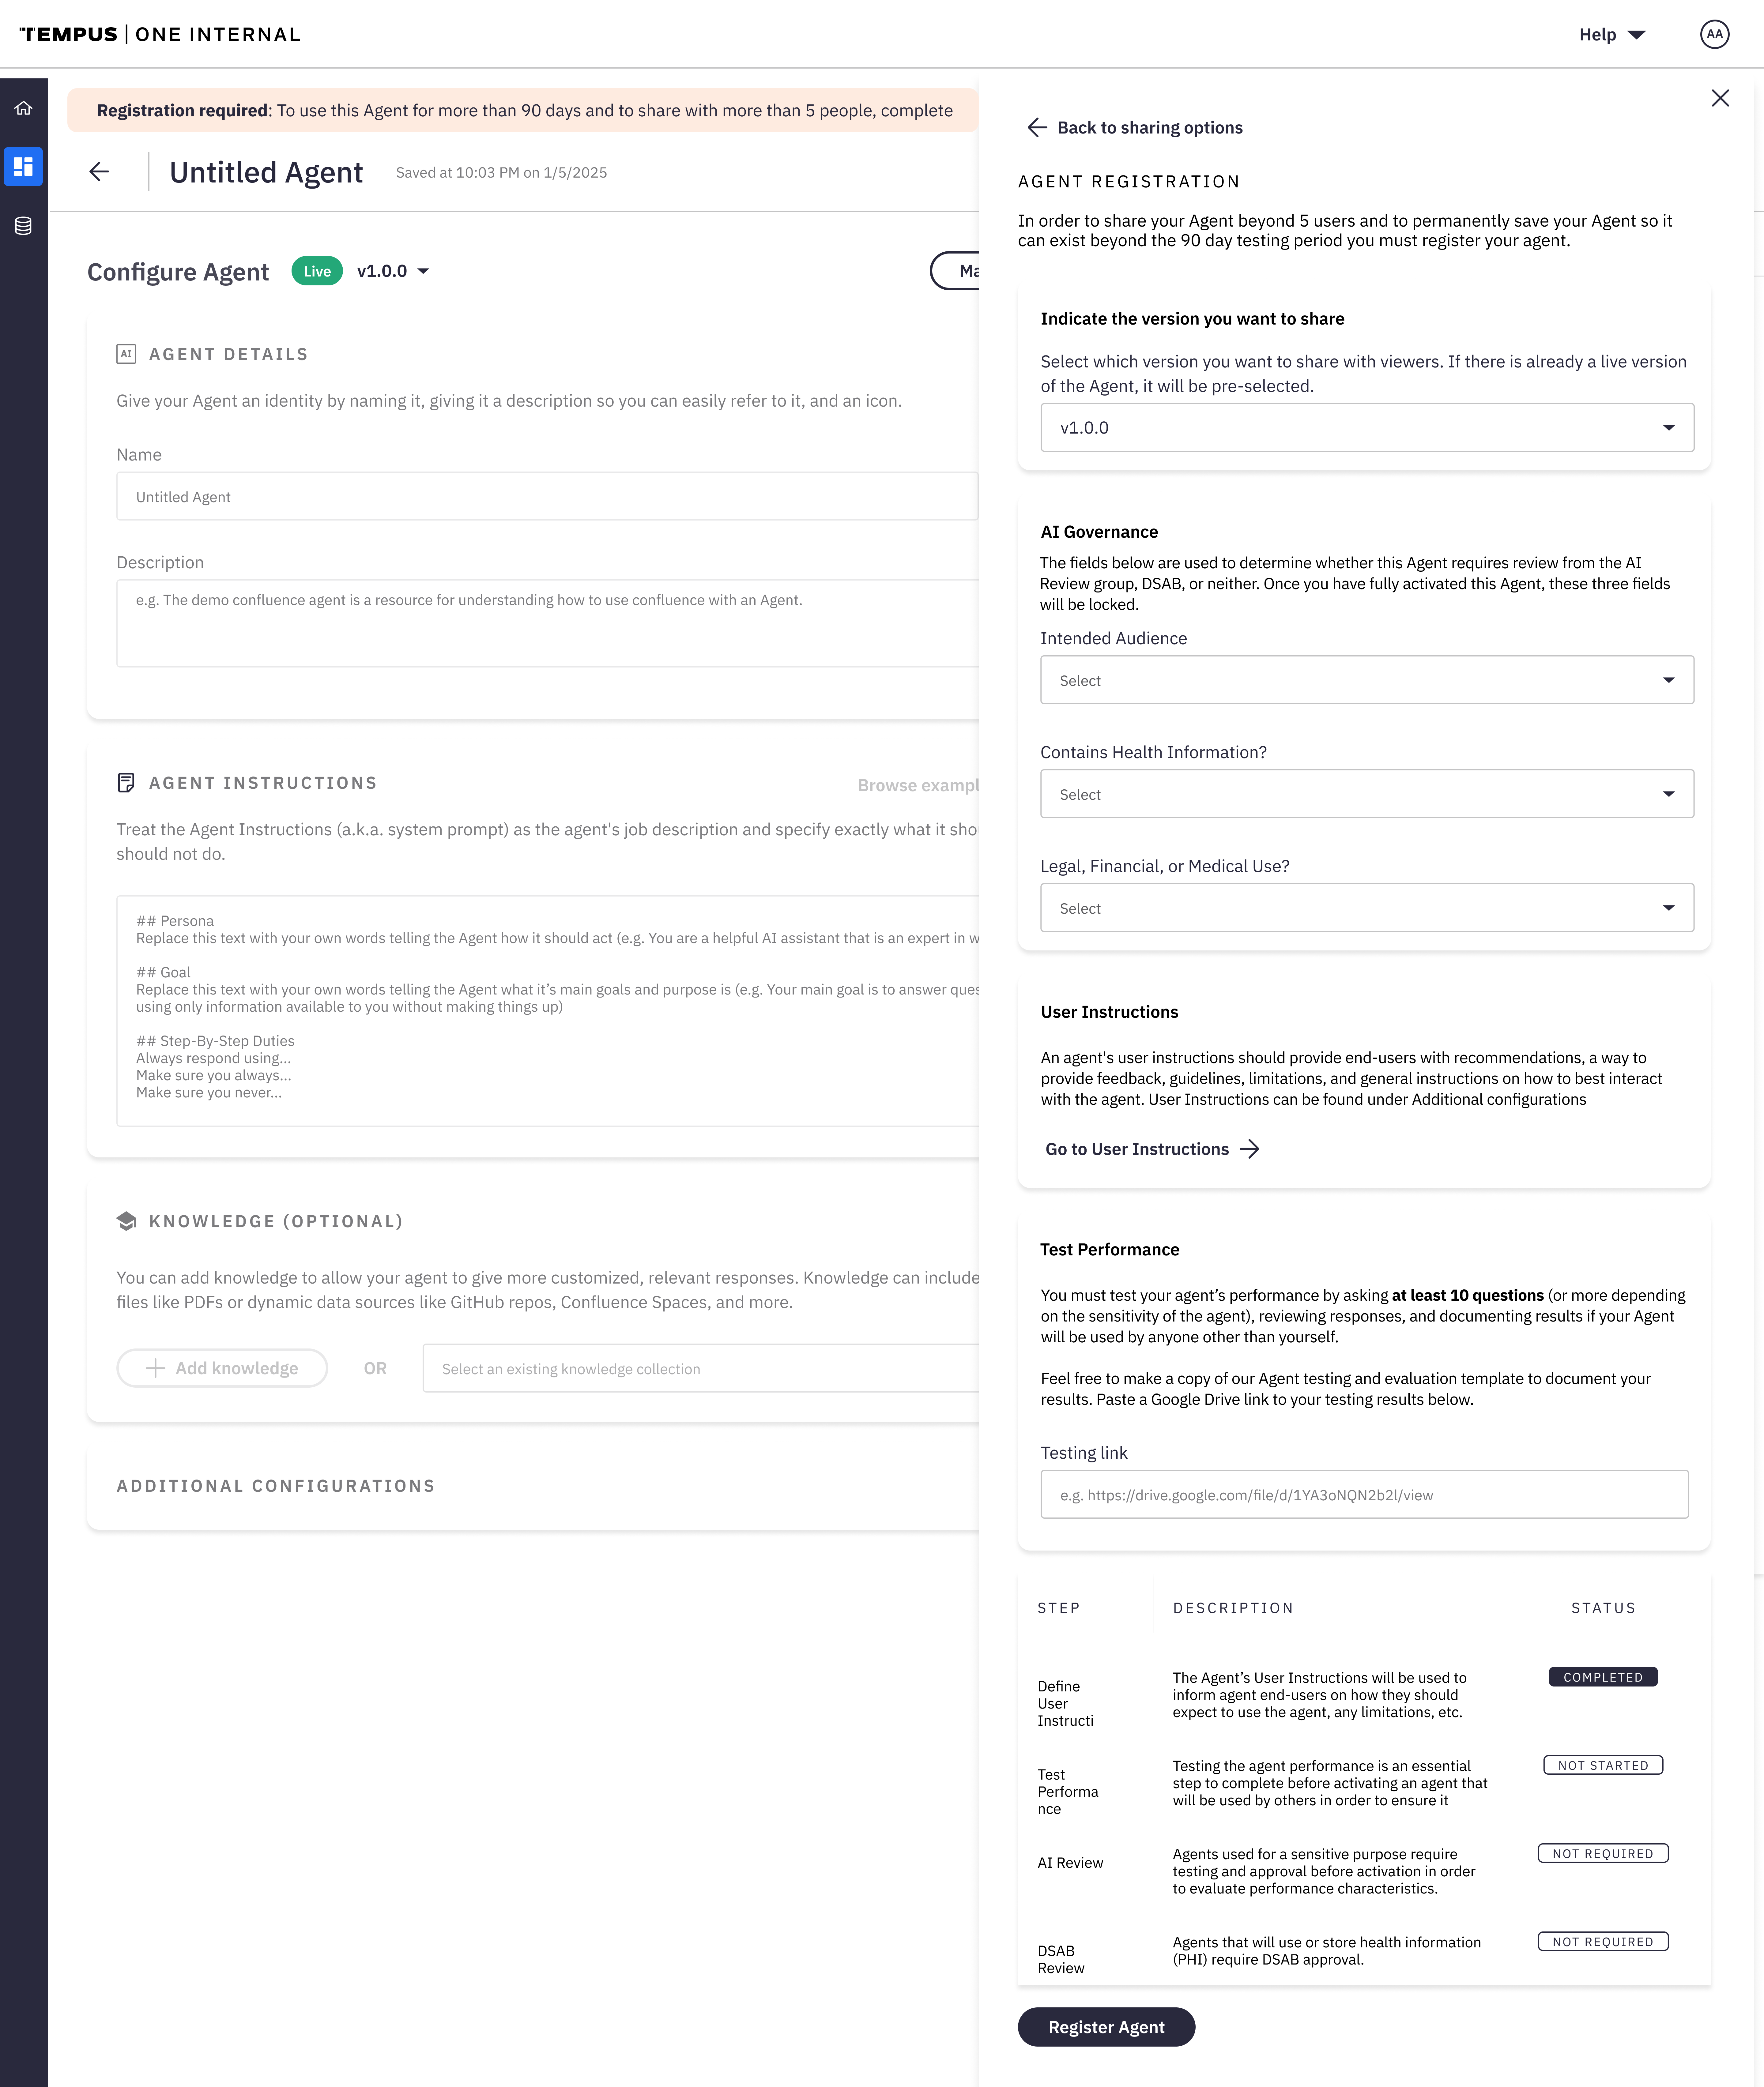1764x2087 pixels.
Task: Click the DESCRIPTION column header
Action: 1233,1608
